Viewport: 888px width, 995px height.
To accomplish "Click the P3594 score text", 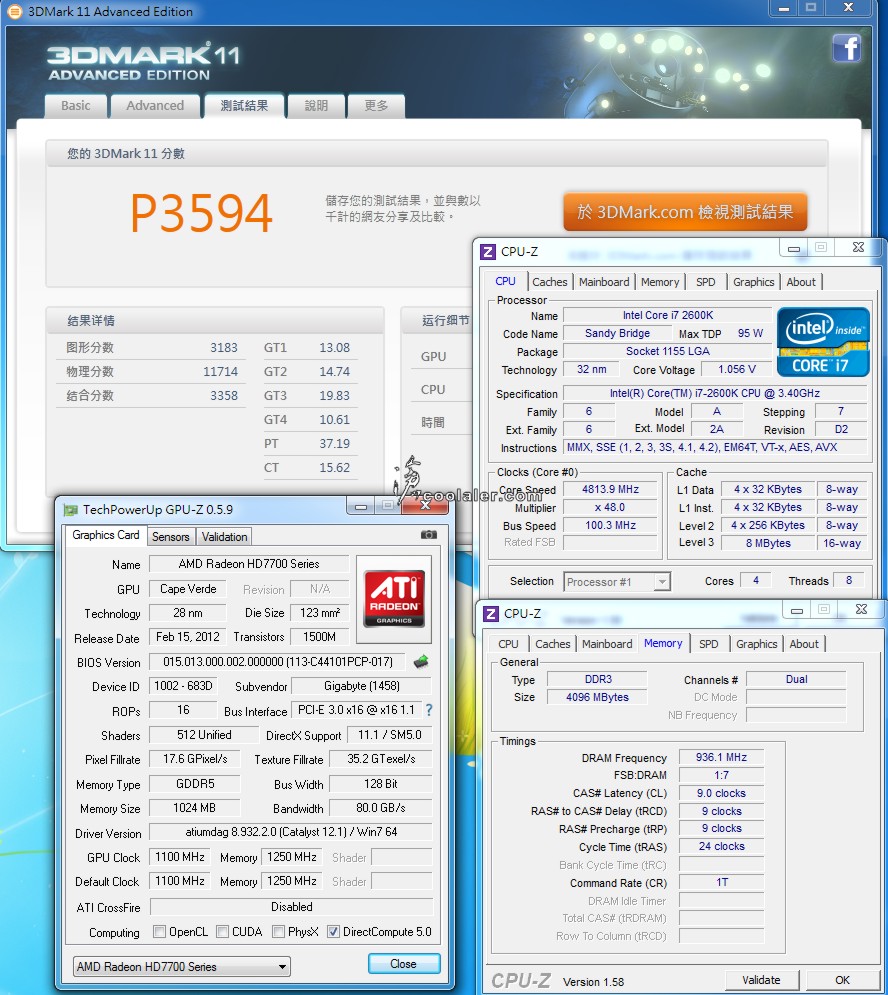I will [202, 213].
